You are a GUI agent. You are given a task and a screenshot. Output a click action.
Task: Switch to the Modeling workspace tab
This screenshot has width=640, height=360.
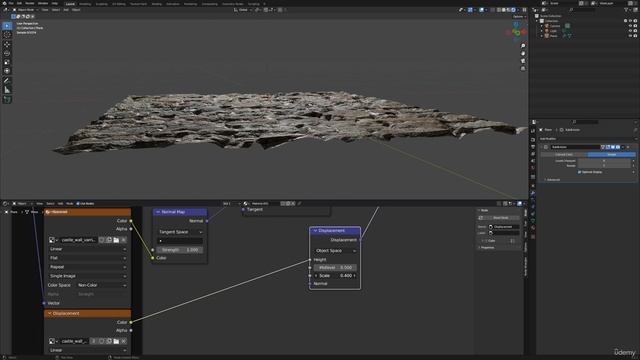85,4
